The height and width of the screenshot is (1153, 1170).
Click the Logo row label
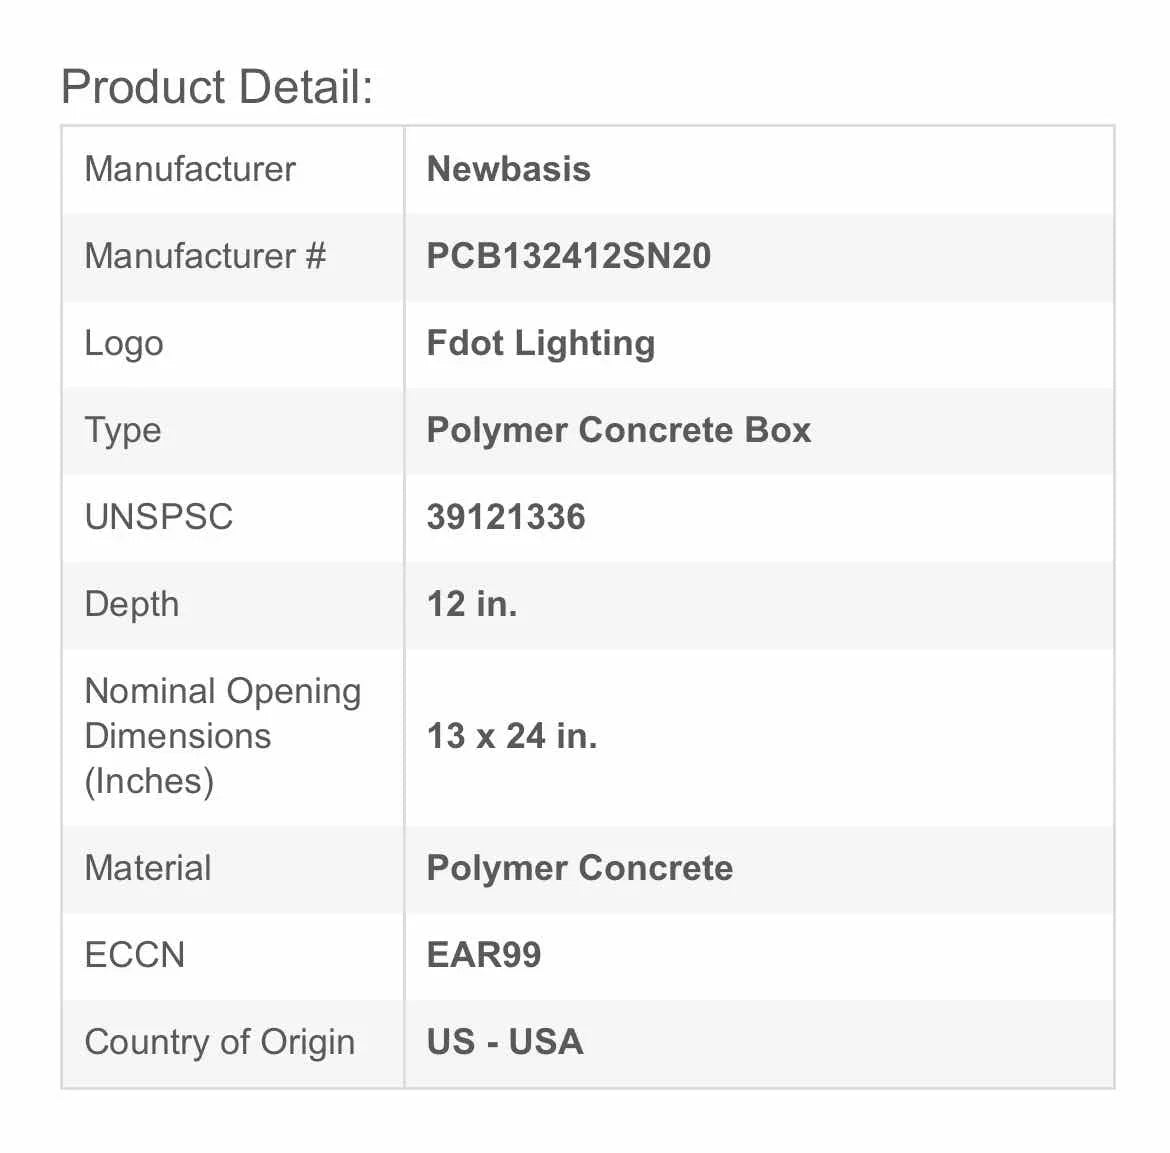pos(124,344)
